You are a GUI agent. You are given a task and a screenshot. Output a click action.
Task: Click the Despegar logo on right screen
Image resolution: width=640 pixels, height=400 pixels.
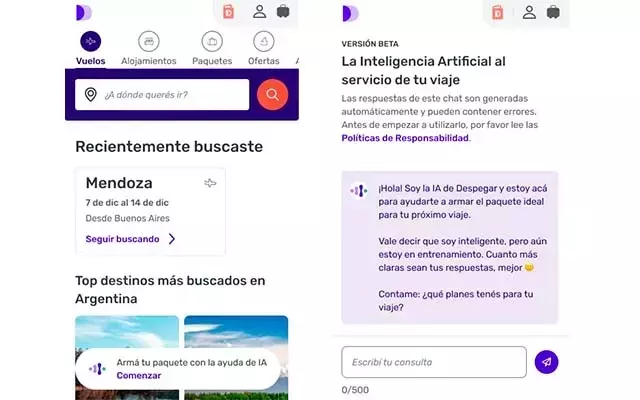[351, 13]
